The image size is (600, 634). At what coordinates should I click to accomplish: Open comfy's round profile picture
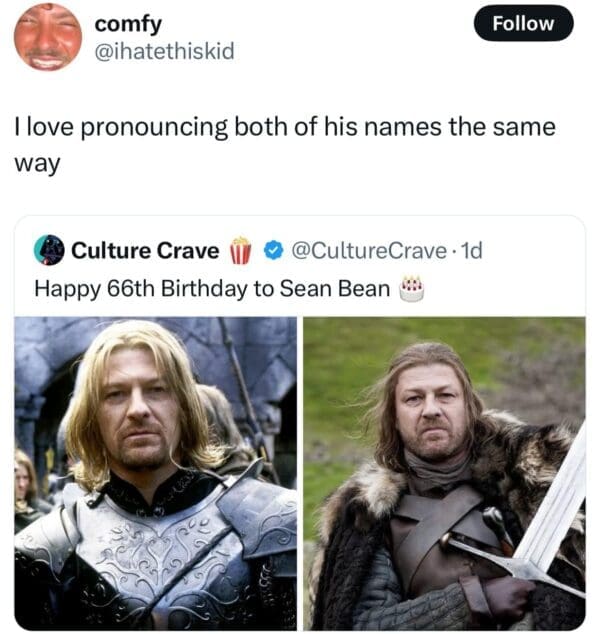(x=48, y=37)
